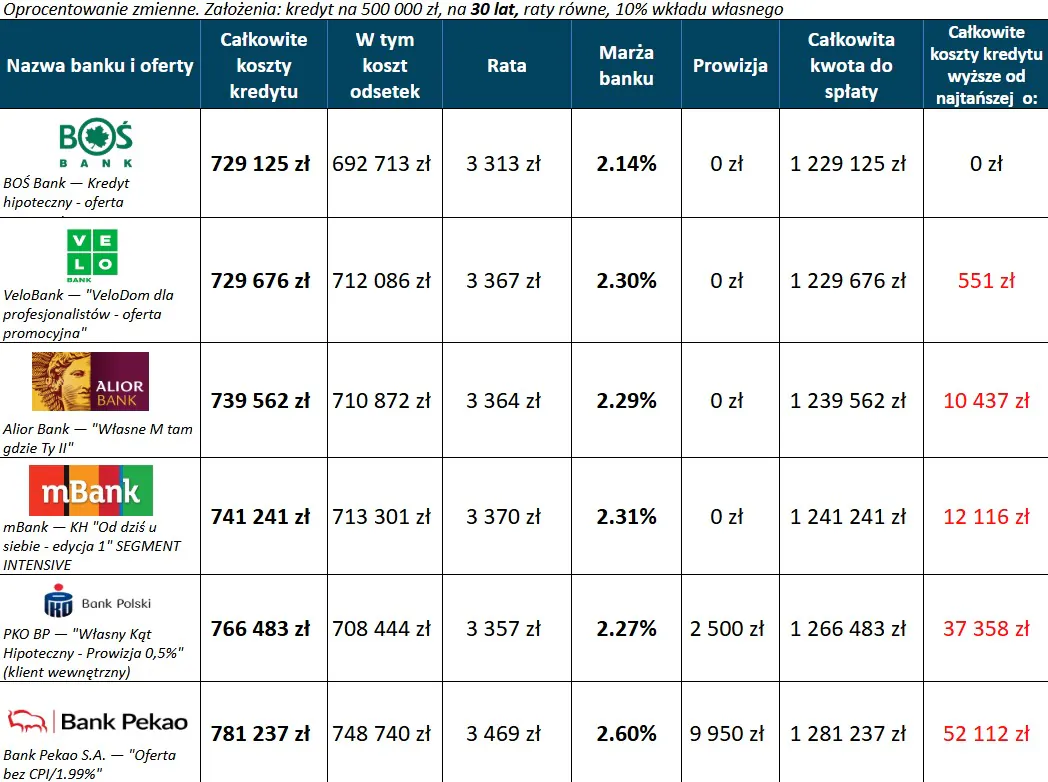Open the VeloDom dla profesjonalistów offer text

pos(82,314)
